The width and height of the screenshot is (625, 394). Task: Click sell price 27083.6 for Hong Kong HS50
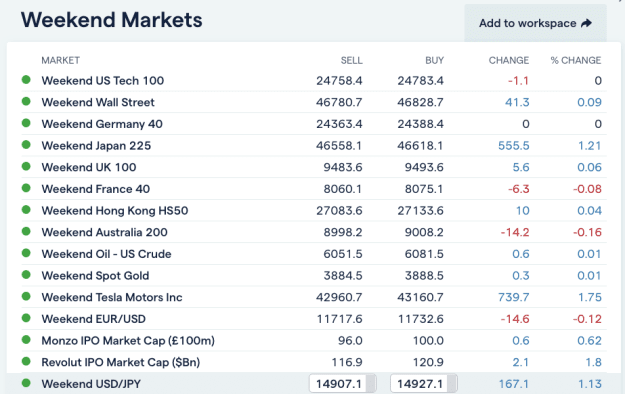coord(339,211)
